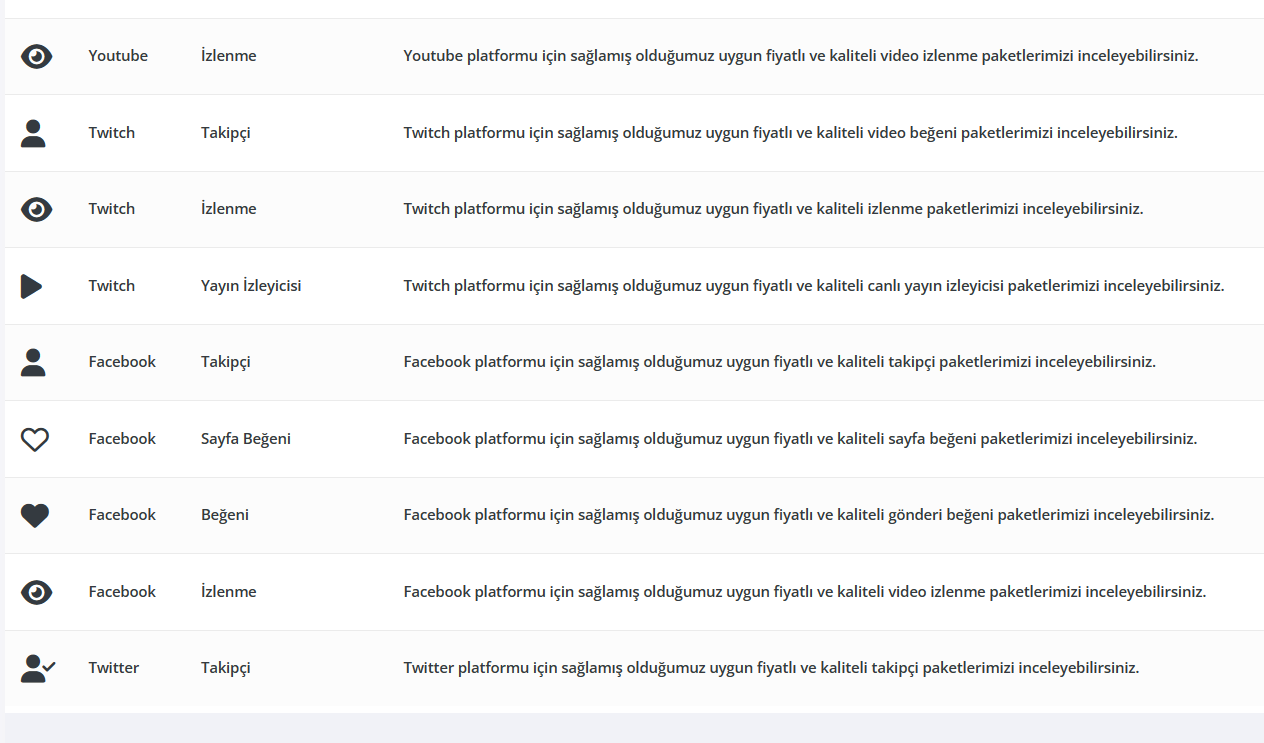The image size is (1264, 743).
Task: Click the person icon for Facebook Takipçi
Action: tap(33, 362)
